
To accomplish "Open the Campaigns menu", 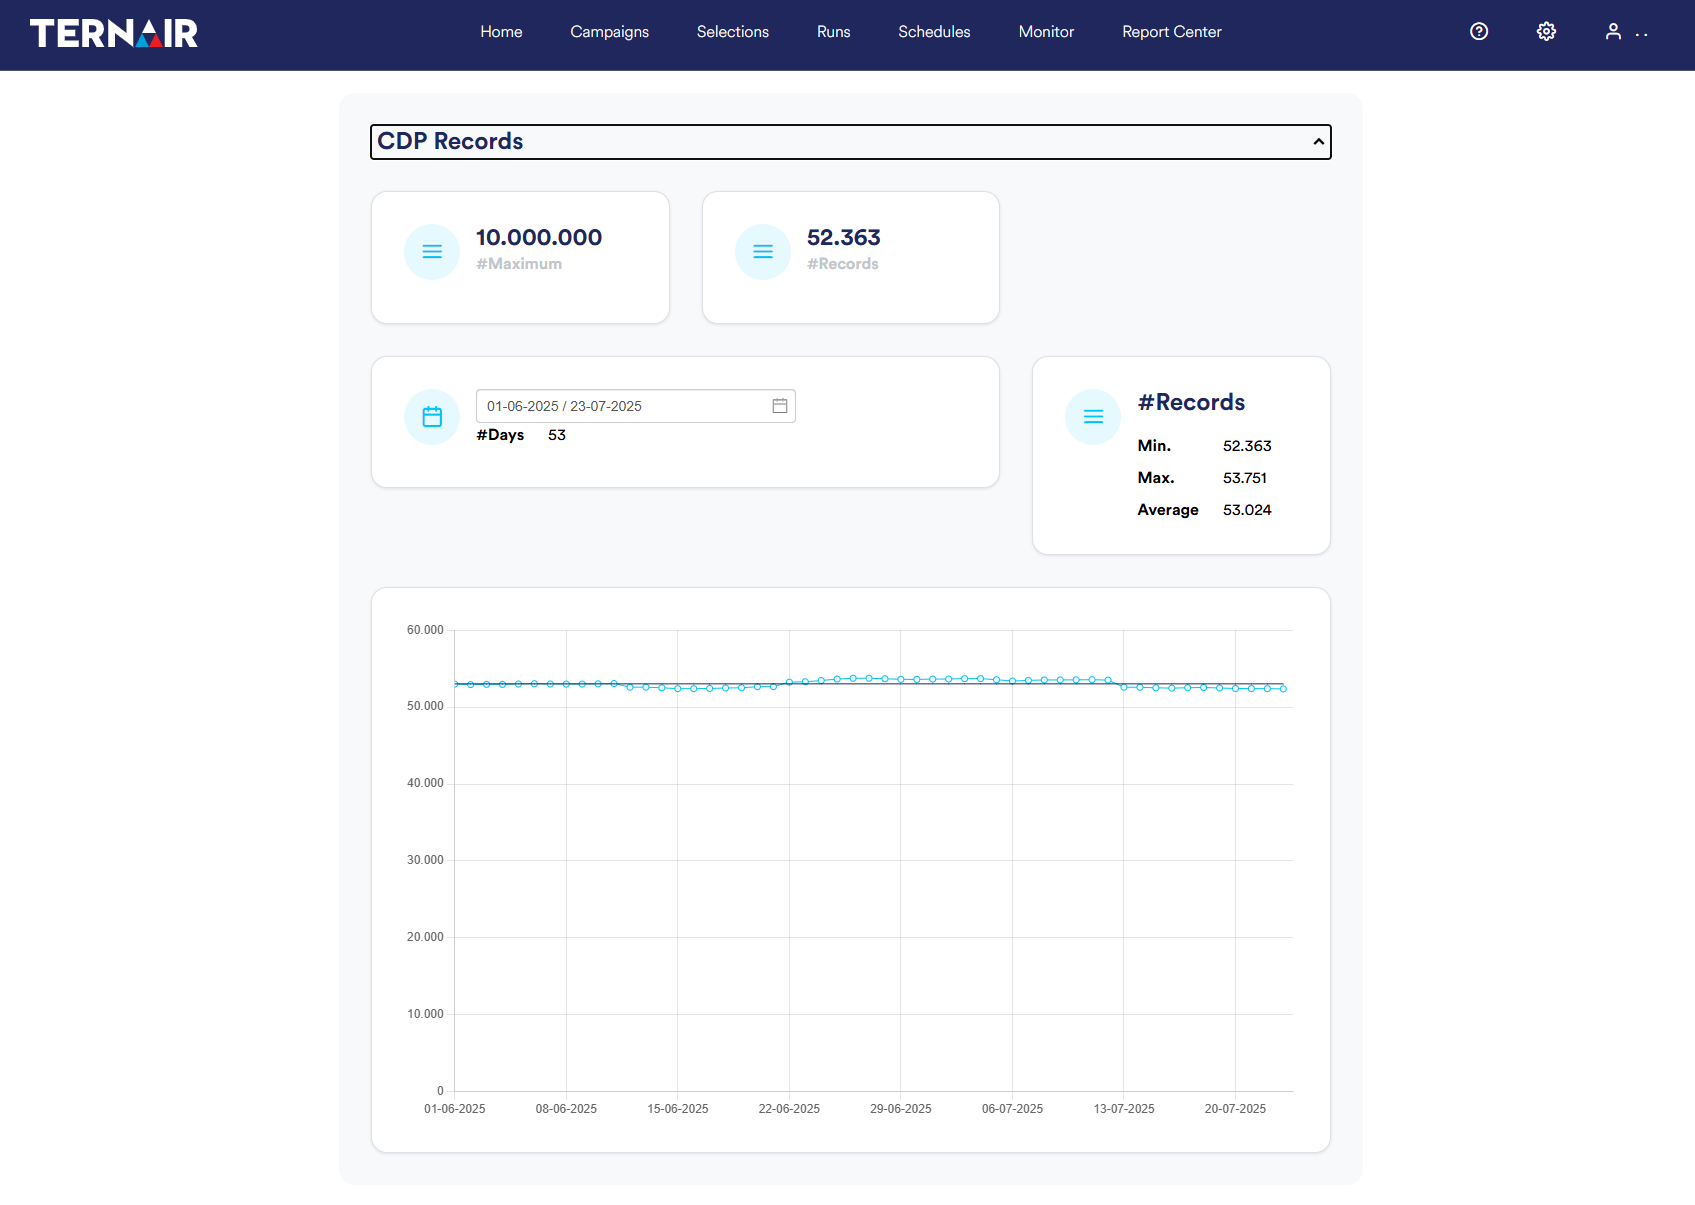I will 610,32.
